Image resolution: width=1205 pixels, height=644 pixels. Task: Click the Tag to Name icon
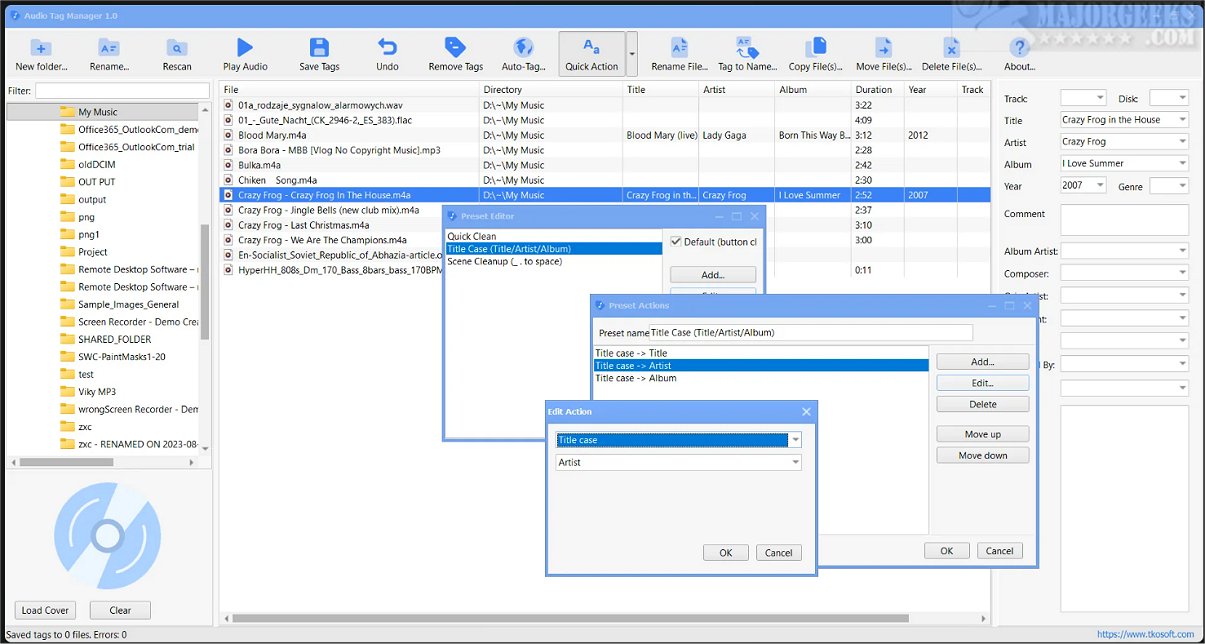click(746, 47)
